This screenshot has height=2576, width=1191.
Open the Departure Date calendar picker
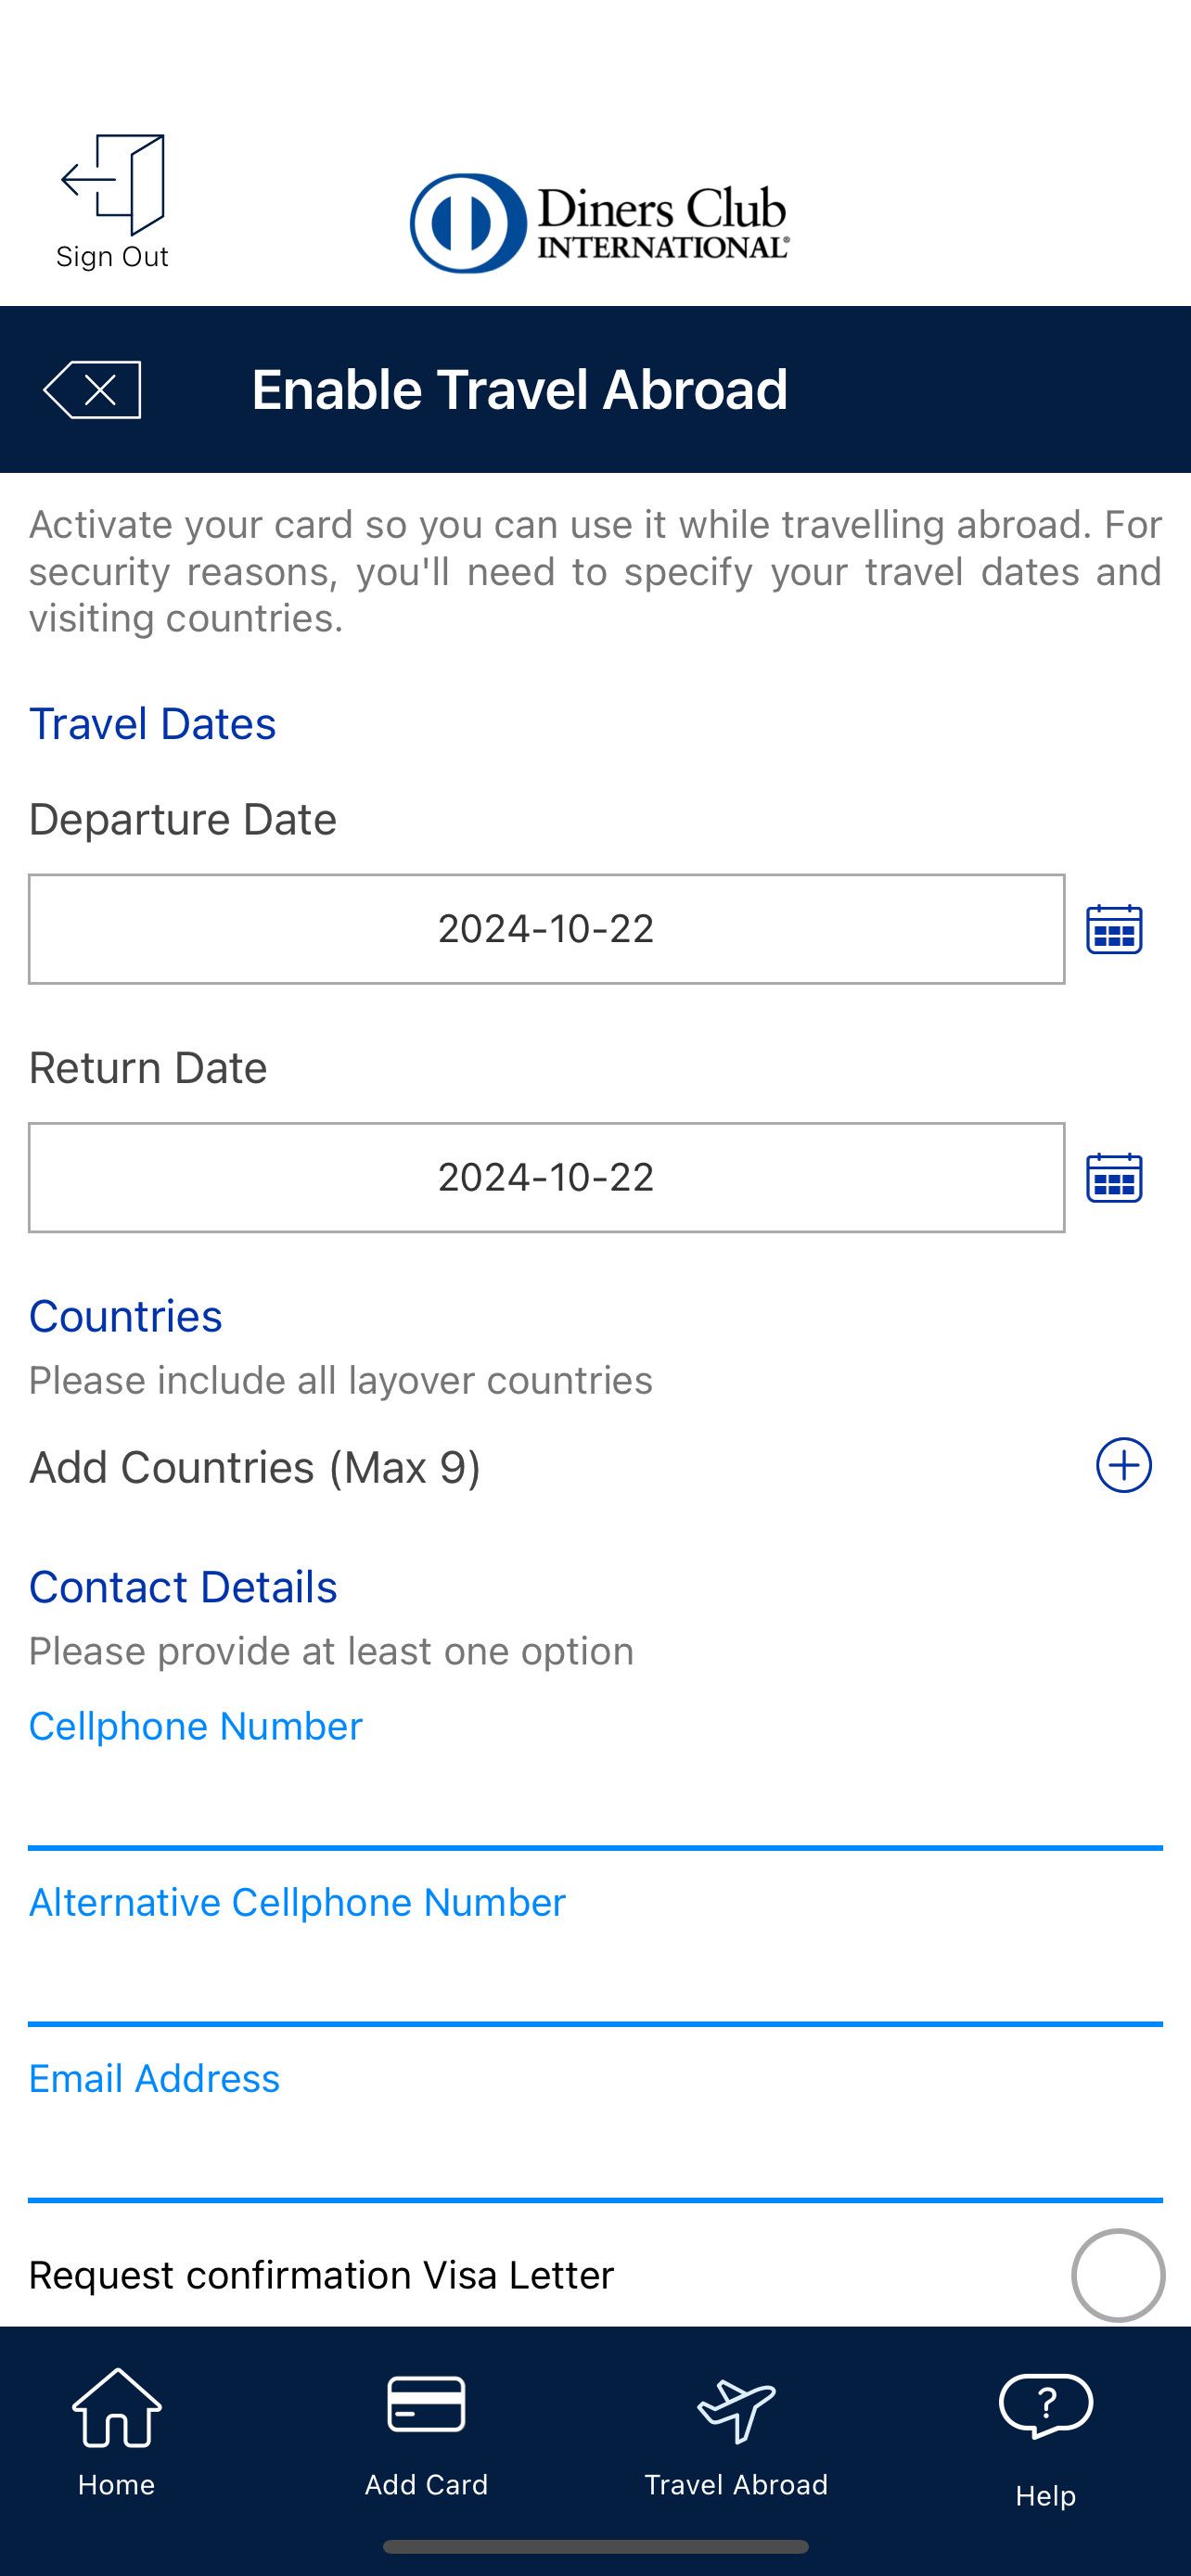pyautogui.click(x=1114, y=929)
